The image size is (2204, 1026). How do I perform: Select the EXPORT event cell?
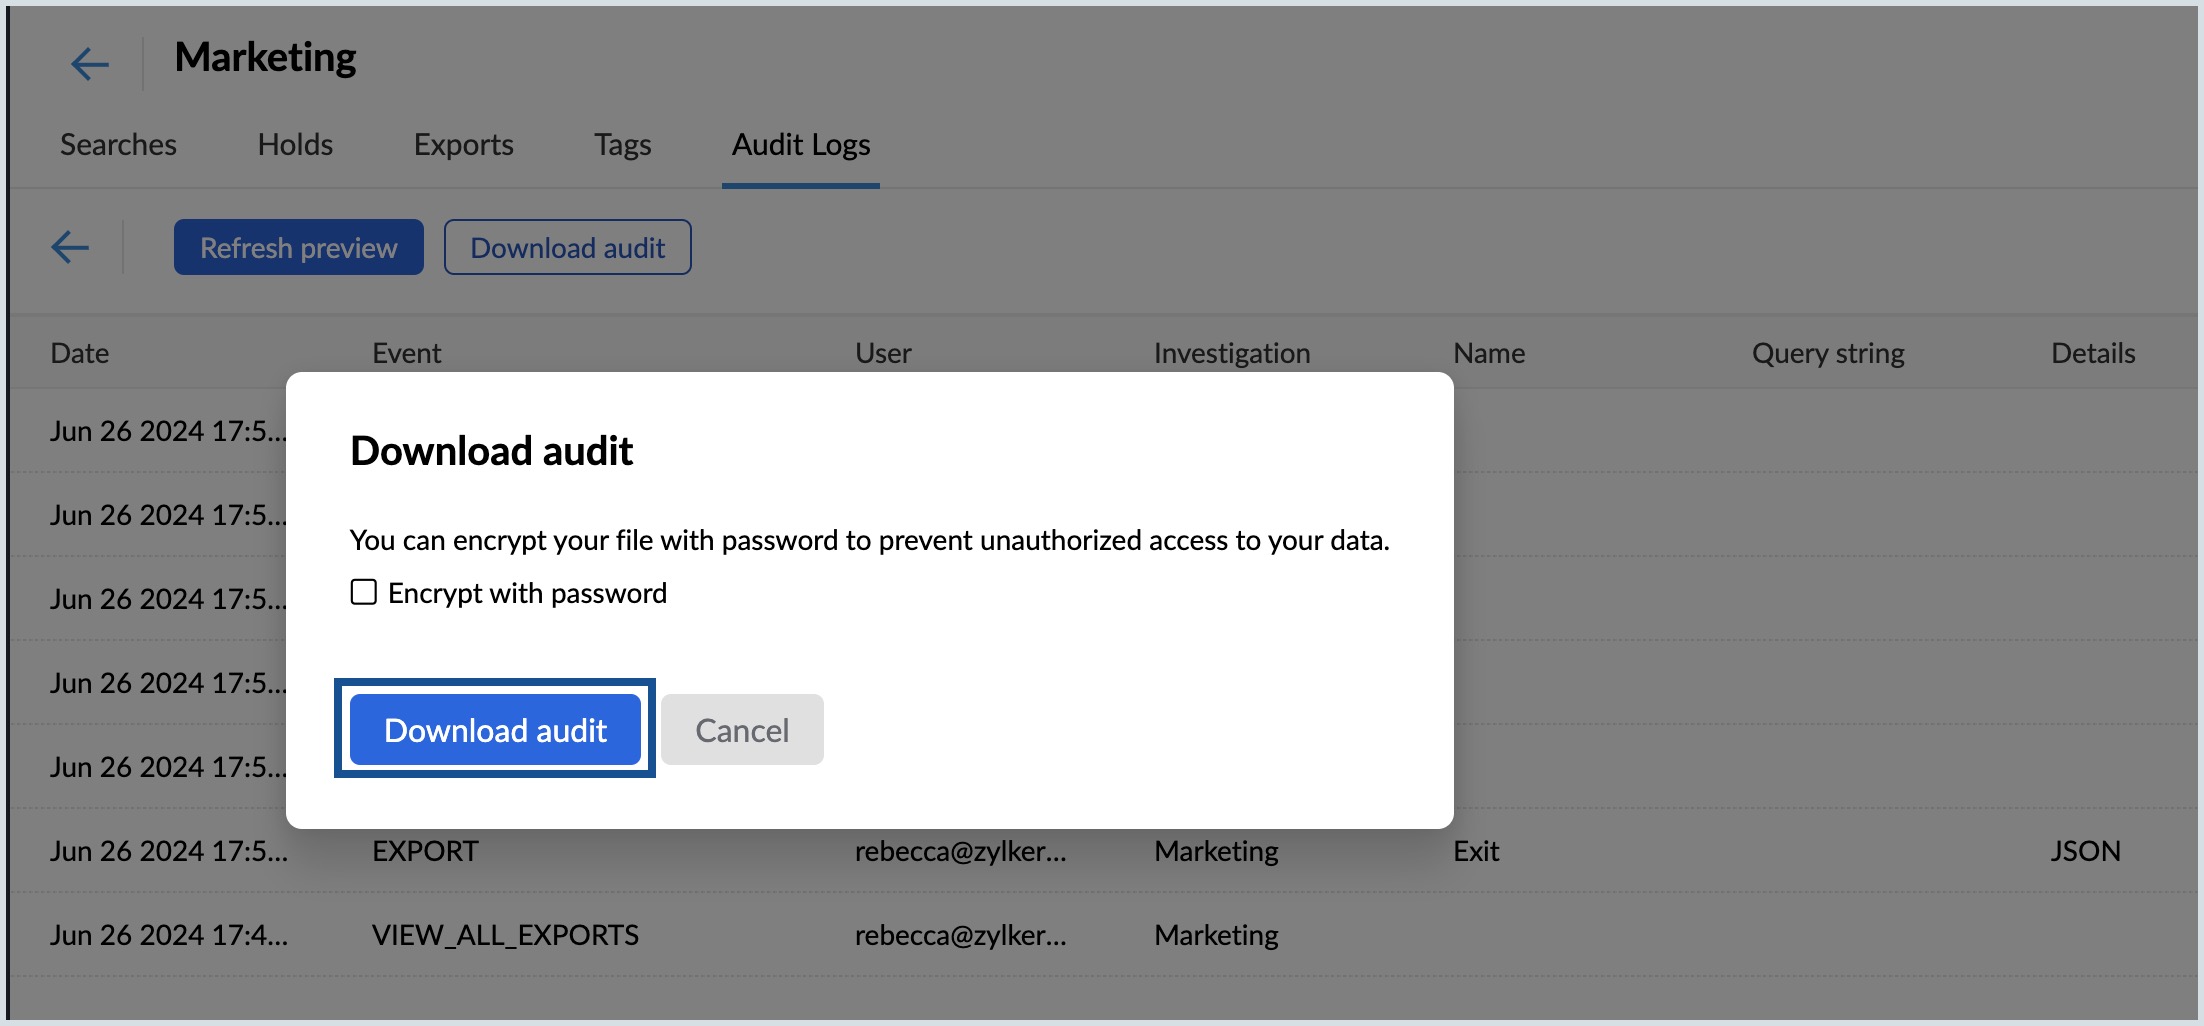click(x=426, y=851)
